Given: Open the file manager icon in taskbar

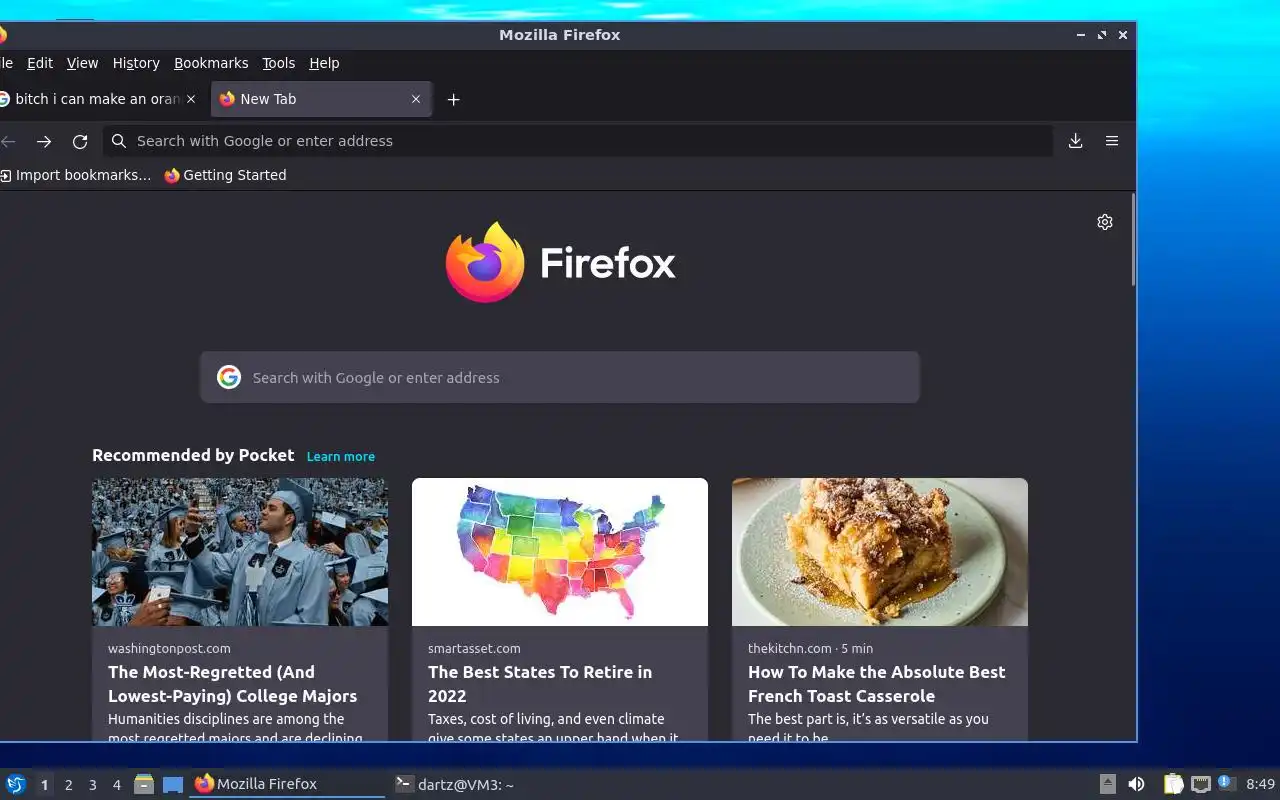Looking at the screenshot, I should click(144, 784).
